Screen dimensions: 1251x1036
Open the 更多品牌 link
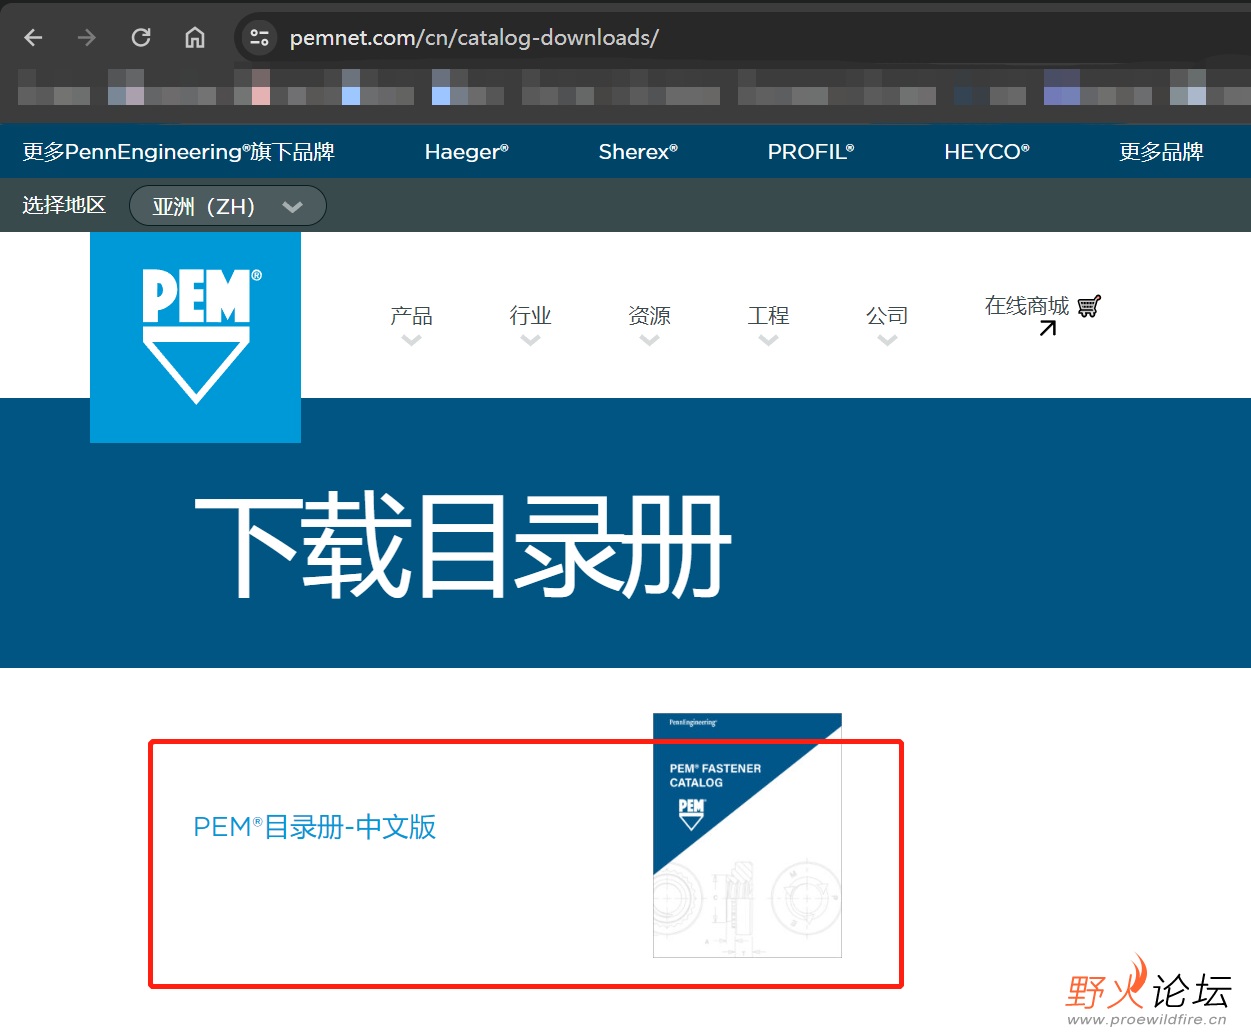coord(1161,152)
